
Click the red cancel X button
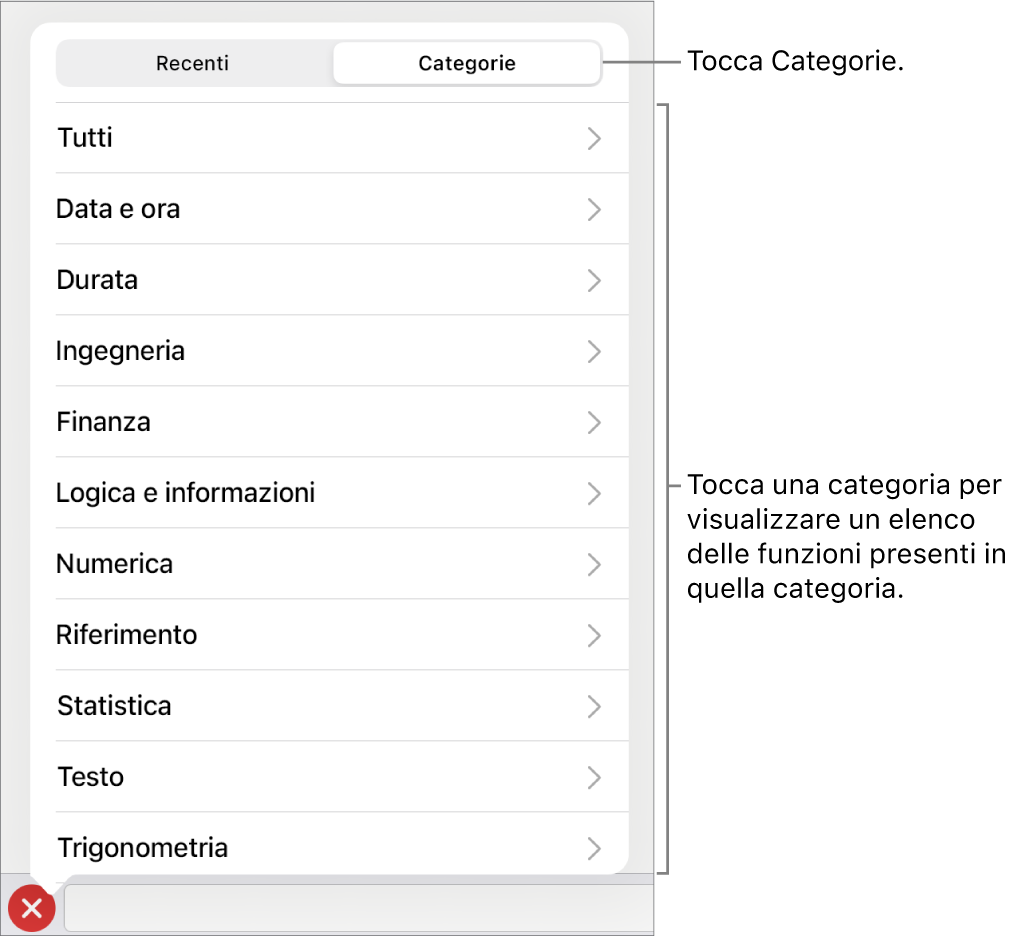click(x=32, y=909)
